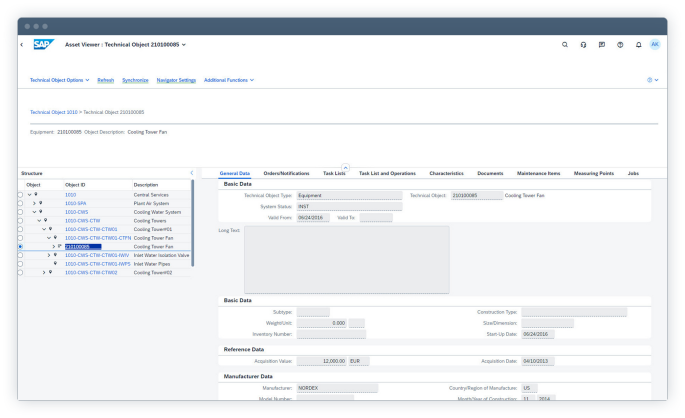Image resolution: width=685 pixels, height=418 pixels.
Task: Click the back arrow beside the SAP logo
Action: [x=22, y=45]
